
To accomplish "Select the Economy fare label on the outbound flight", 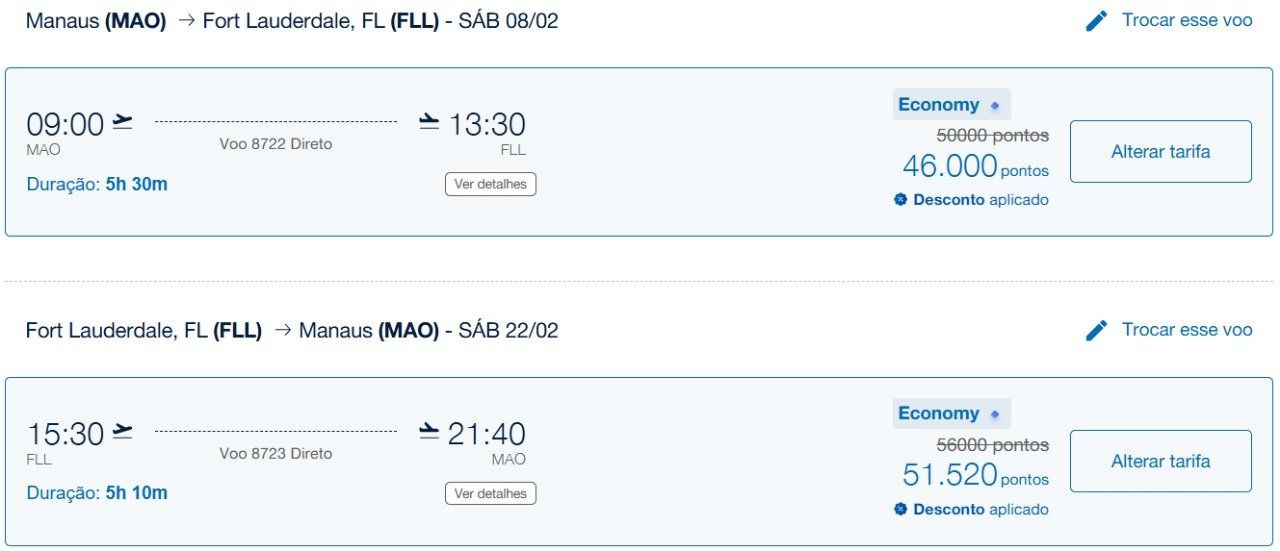I will click(x=938, y=105).
